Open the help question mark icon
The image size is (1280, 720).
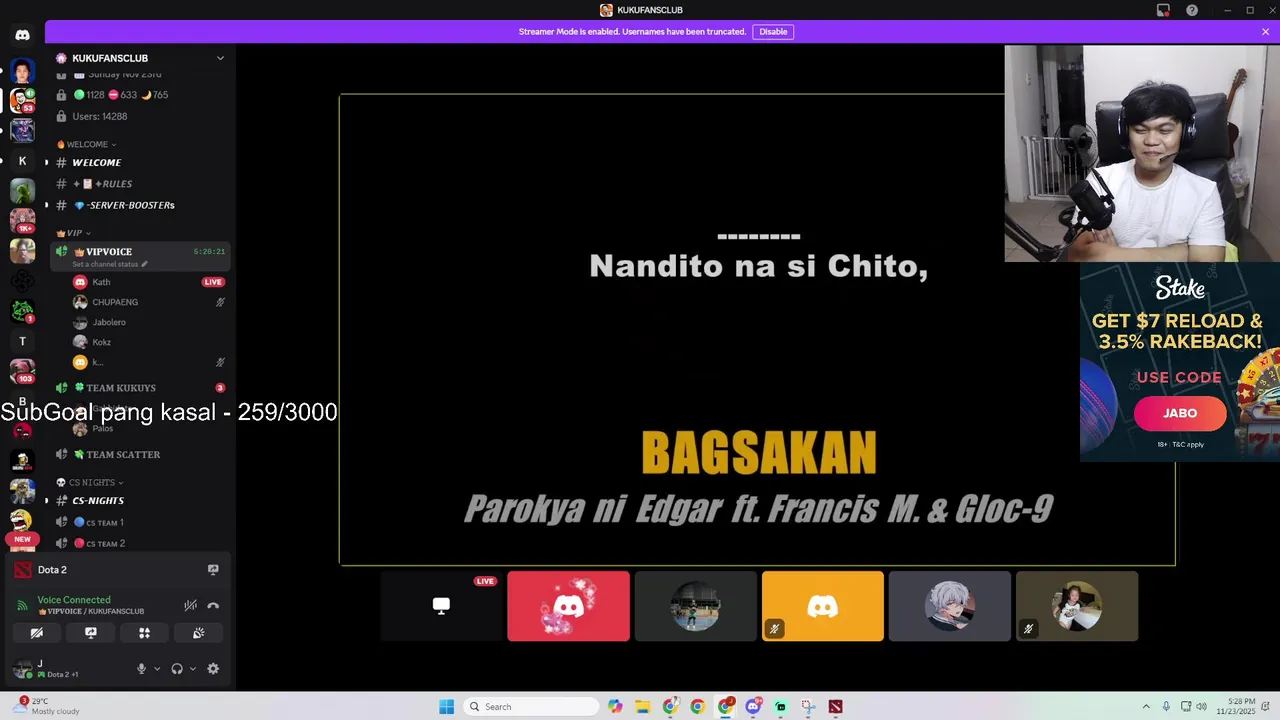tap(1192, 10)
